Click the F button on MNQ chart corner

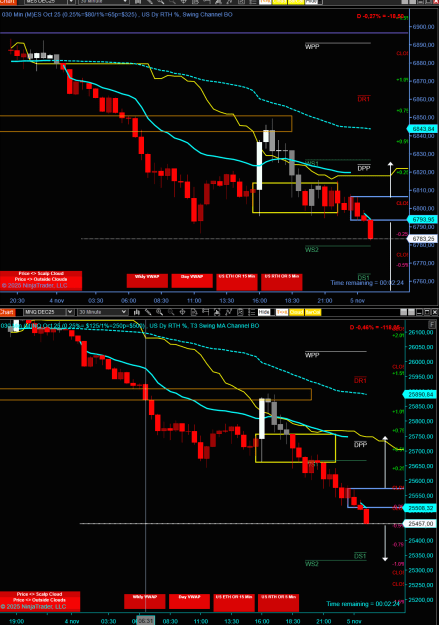[x=432, y=325]
